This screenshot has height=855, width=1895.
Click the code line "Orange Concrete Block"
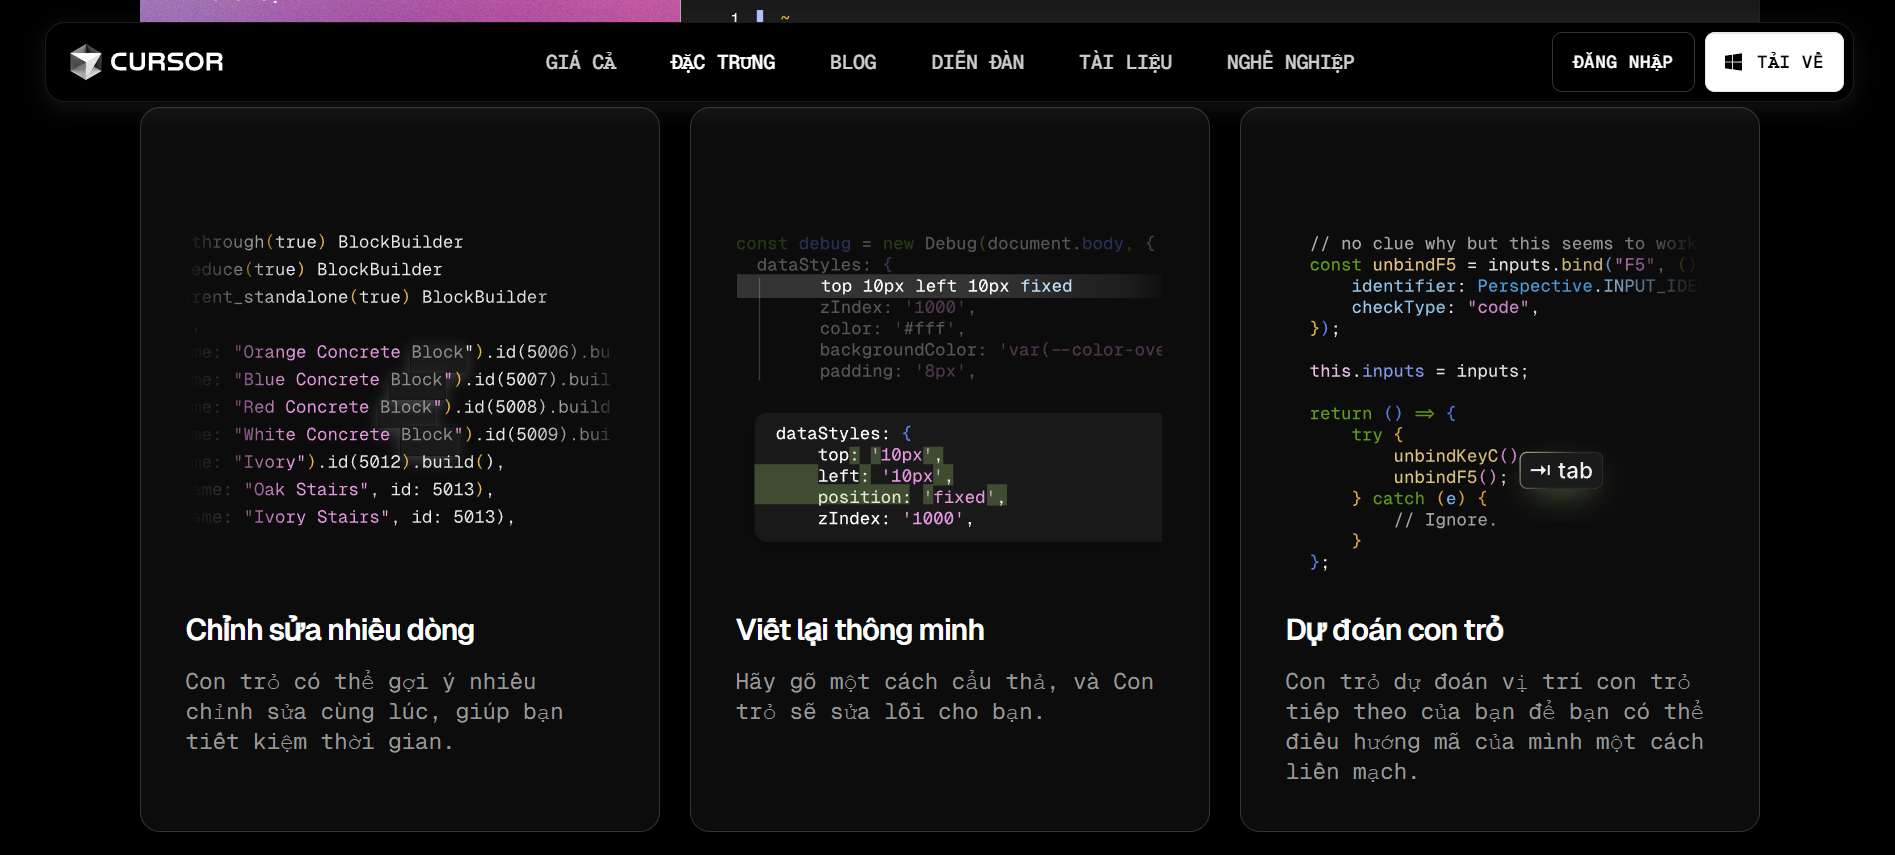tap(402, 352)
